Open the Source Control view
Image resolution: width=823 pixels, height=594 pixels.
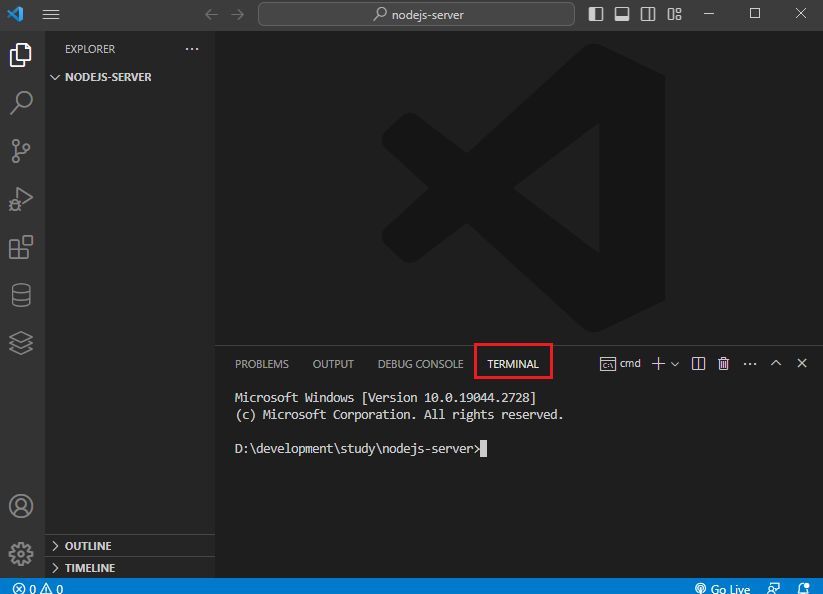coord(21,151)
